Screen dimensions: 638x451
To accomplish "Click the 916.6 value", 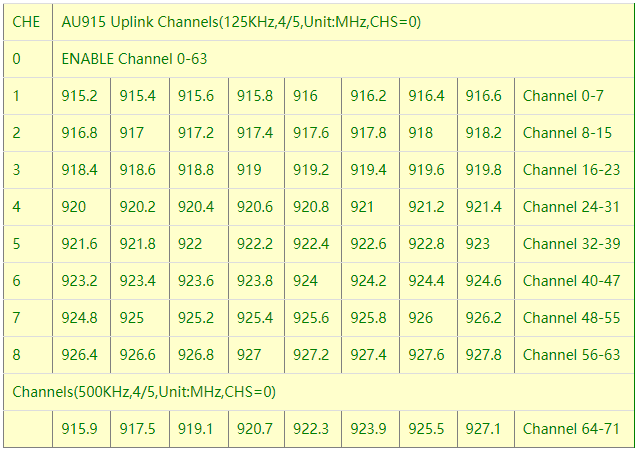I will click(x=483, y=96).
